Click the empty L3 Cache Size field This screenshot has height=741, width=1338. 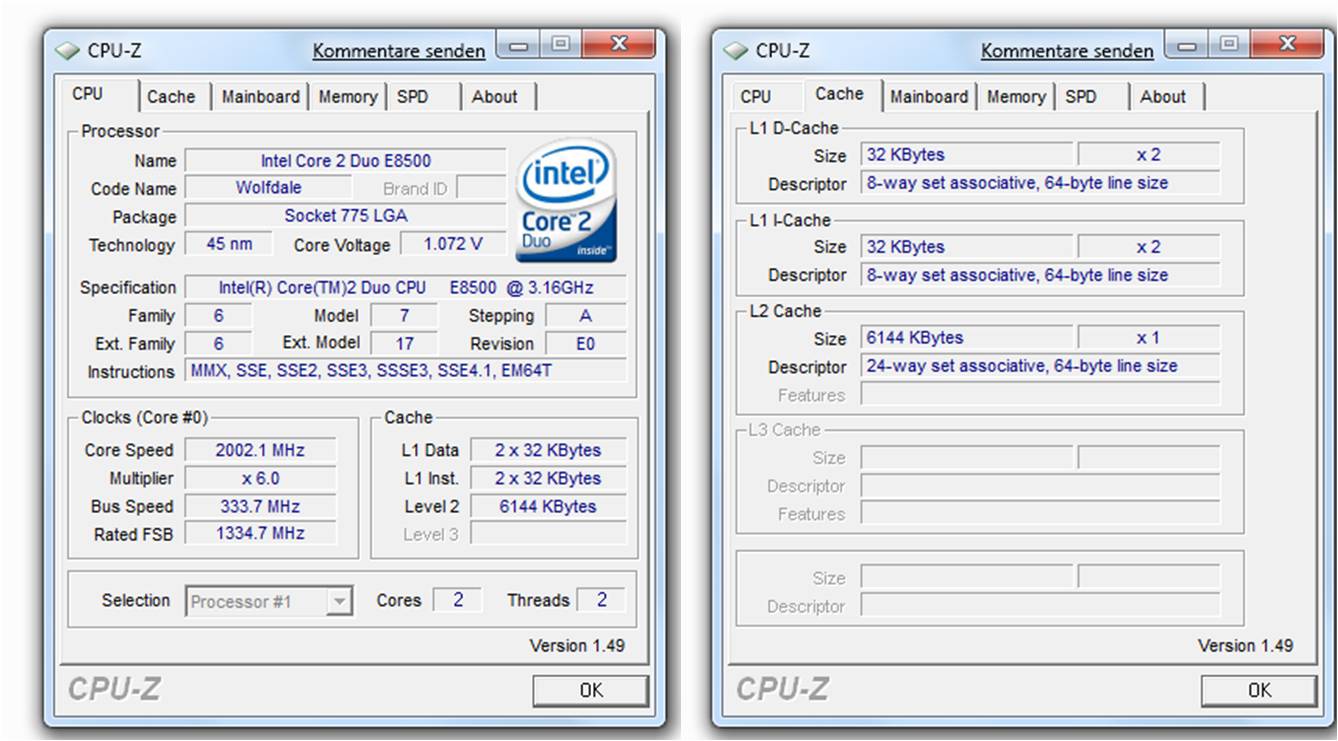(x=967, y=458)
